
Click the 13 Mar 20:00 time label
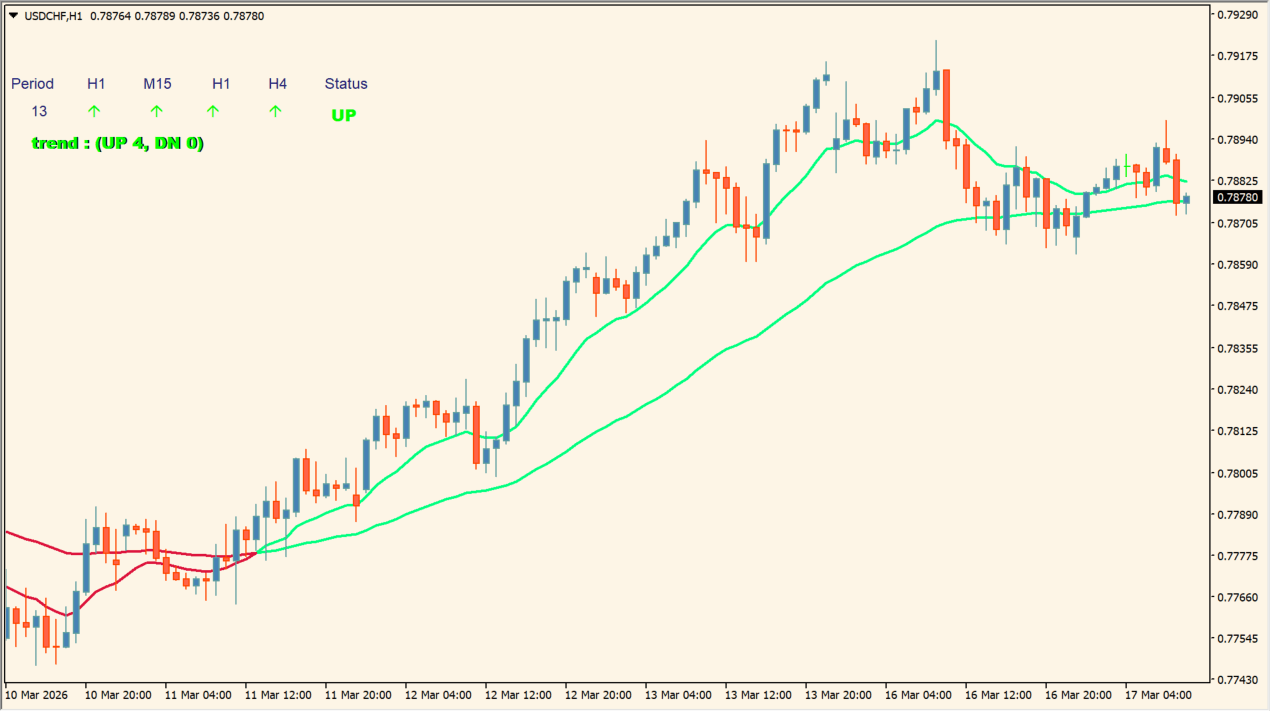pos(837,694)
